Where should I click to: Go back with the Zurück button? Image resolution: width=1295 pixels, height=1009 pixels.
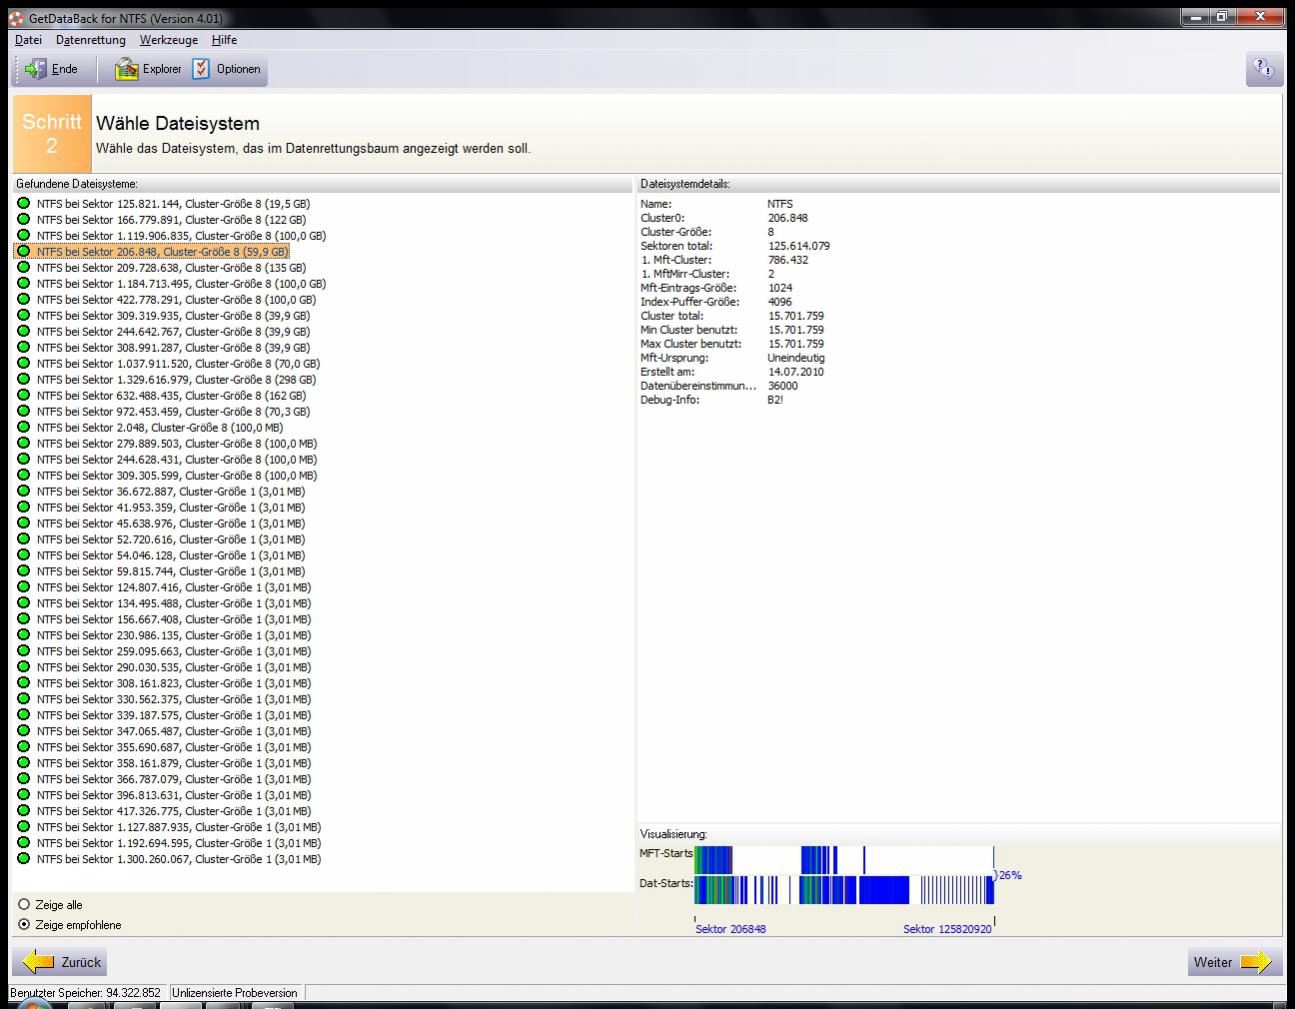(x=60, y=962)
